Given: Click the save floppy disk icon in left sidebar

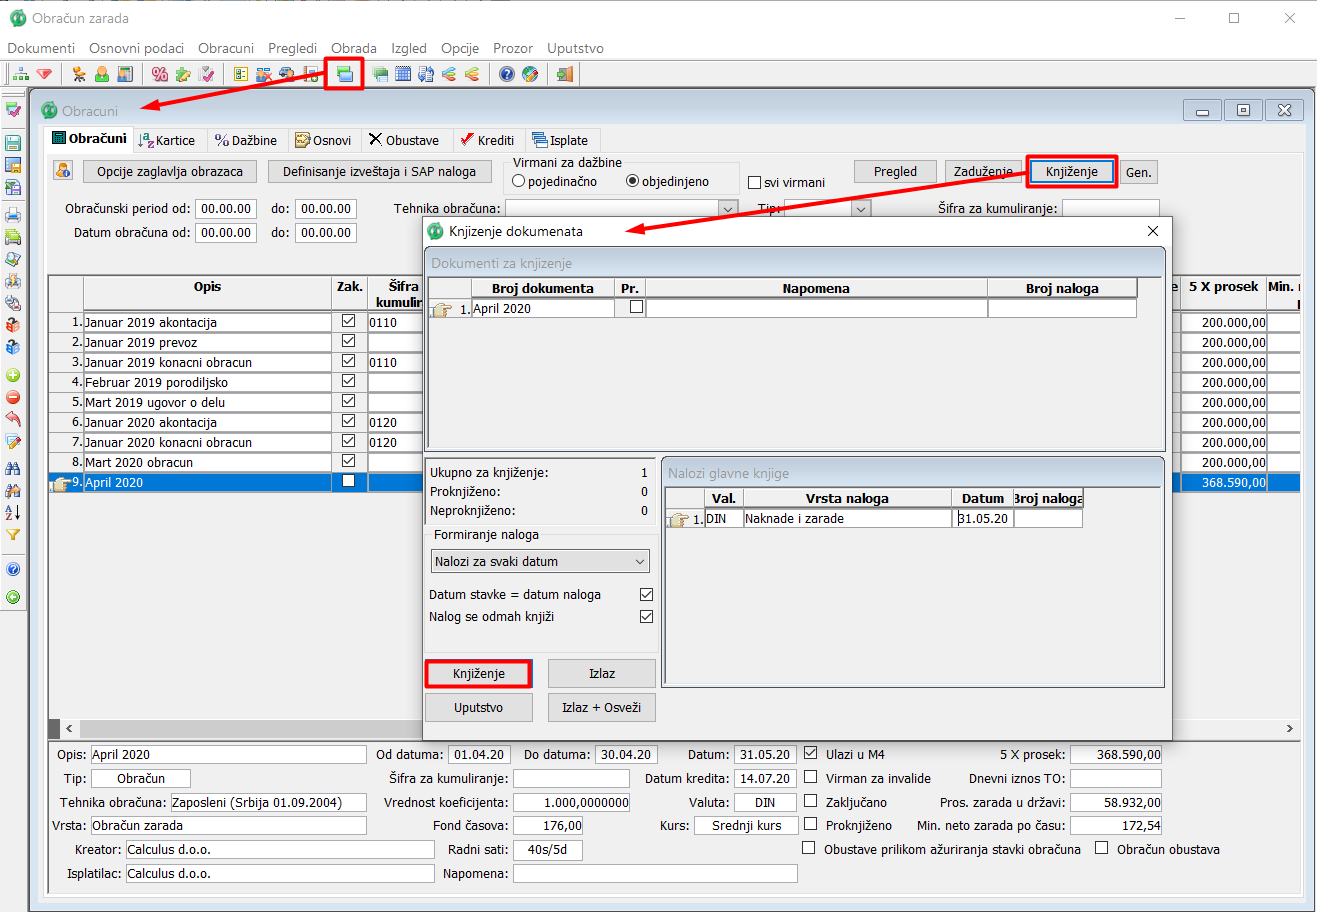Looking at the screenshot, I should (x=13, y=143).
